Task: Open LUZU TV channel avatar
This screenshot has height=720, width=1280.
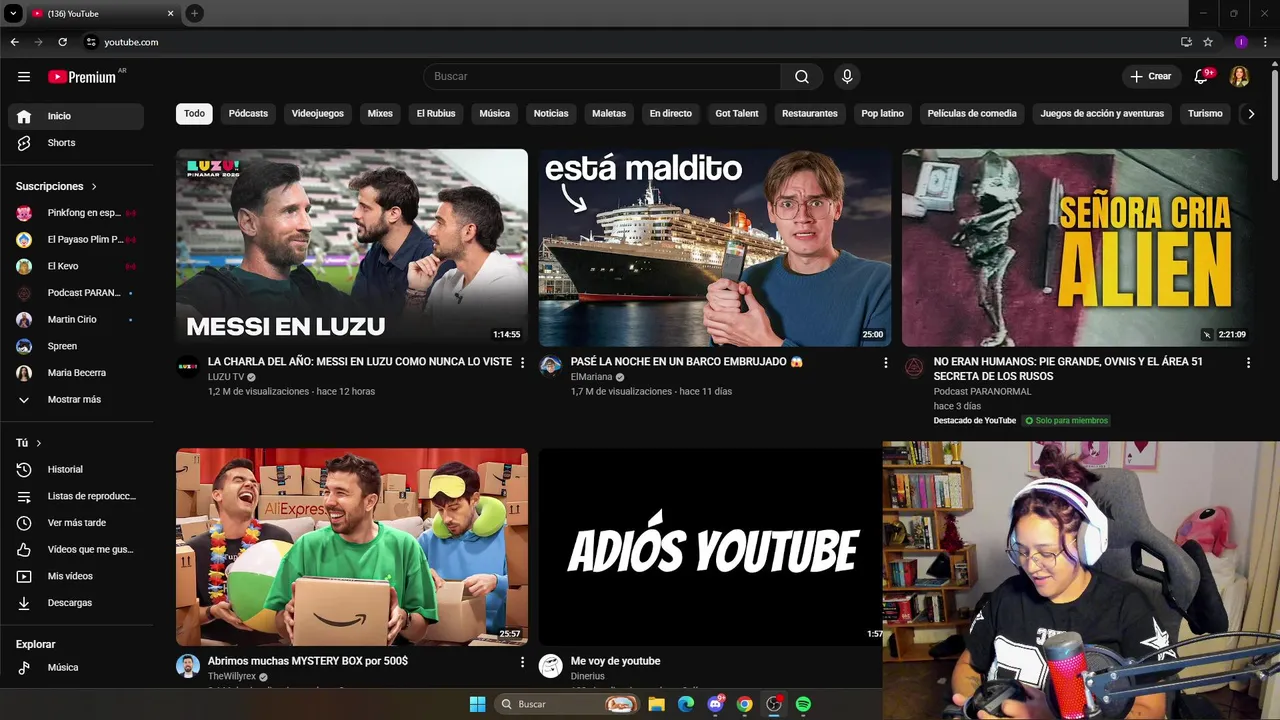Action: [x=188, y=366]
